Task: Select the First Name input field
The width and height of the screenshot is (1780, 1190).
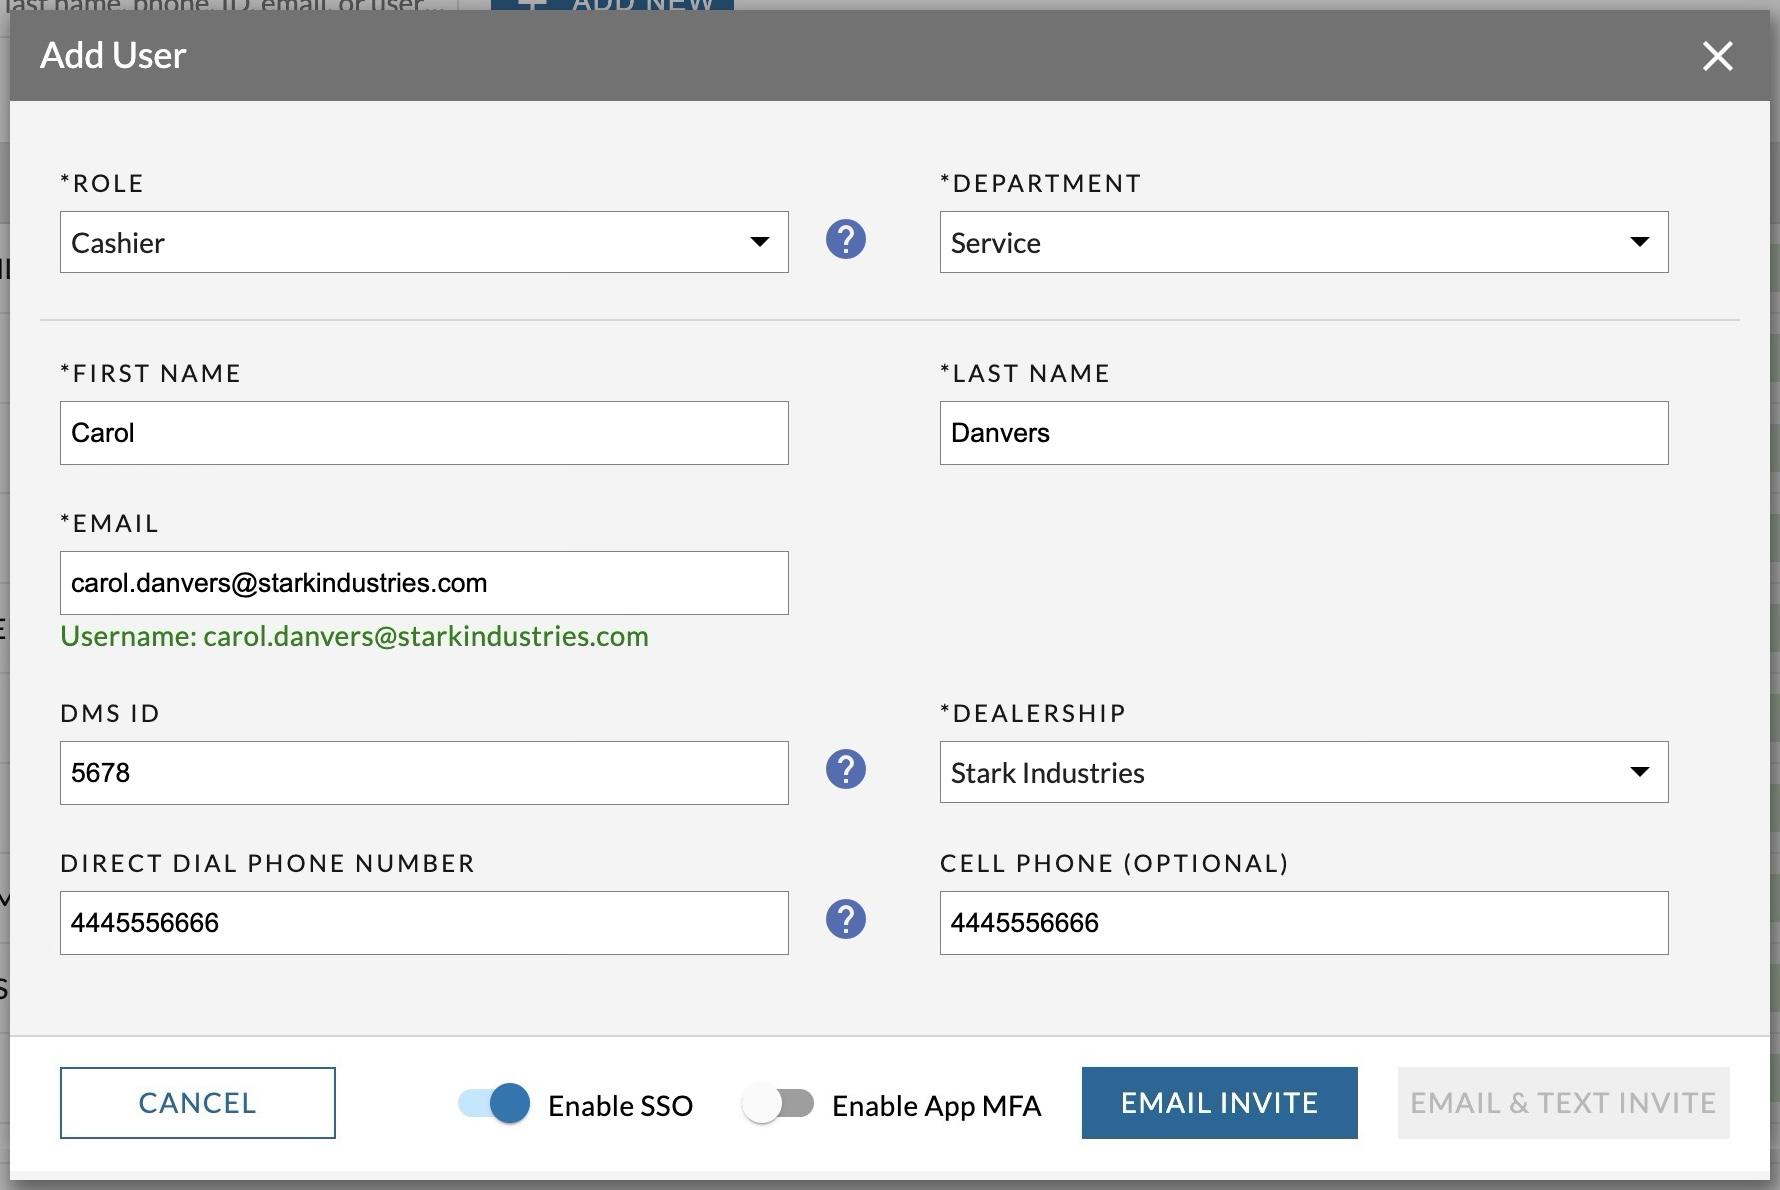Action: coord(424,433)
